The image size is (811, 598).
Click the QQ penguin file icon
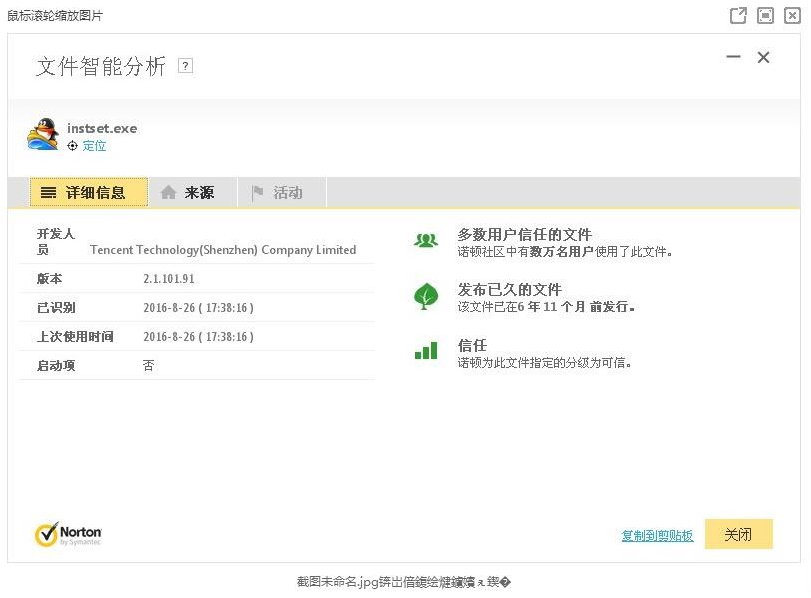43,134
